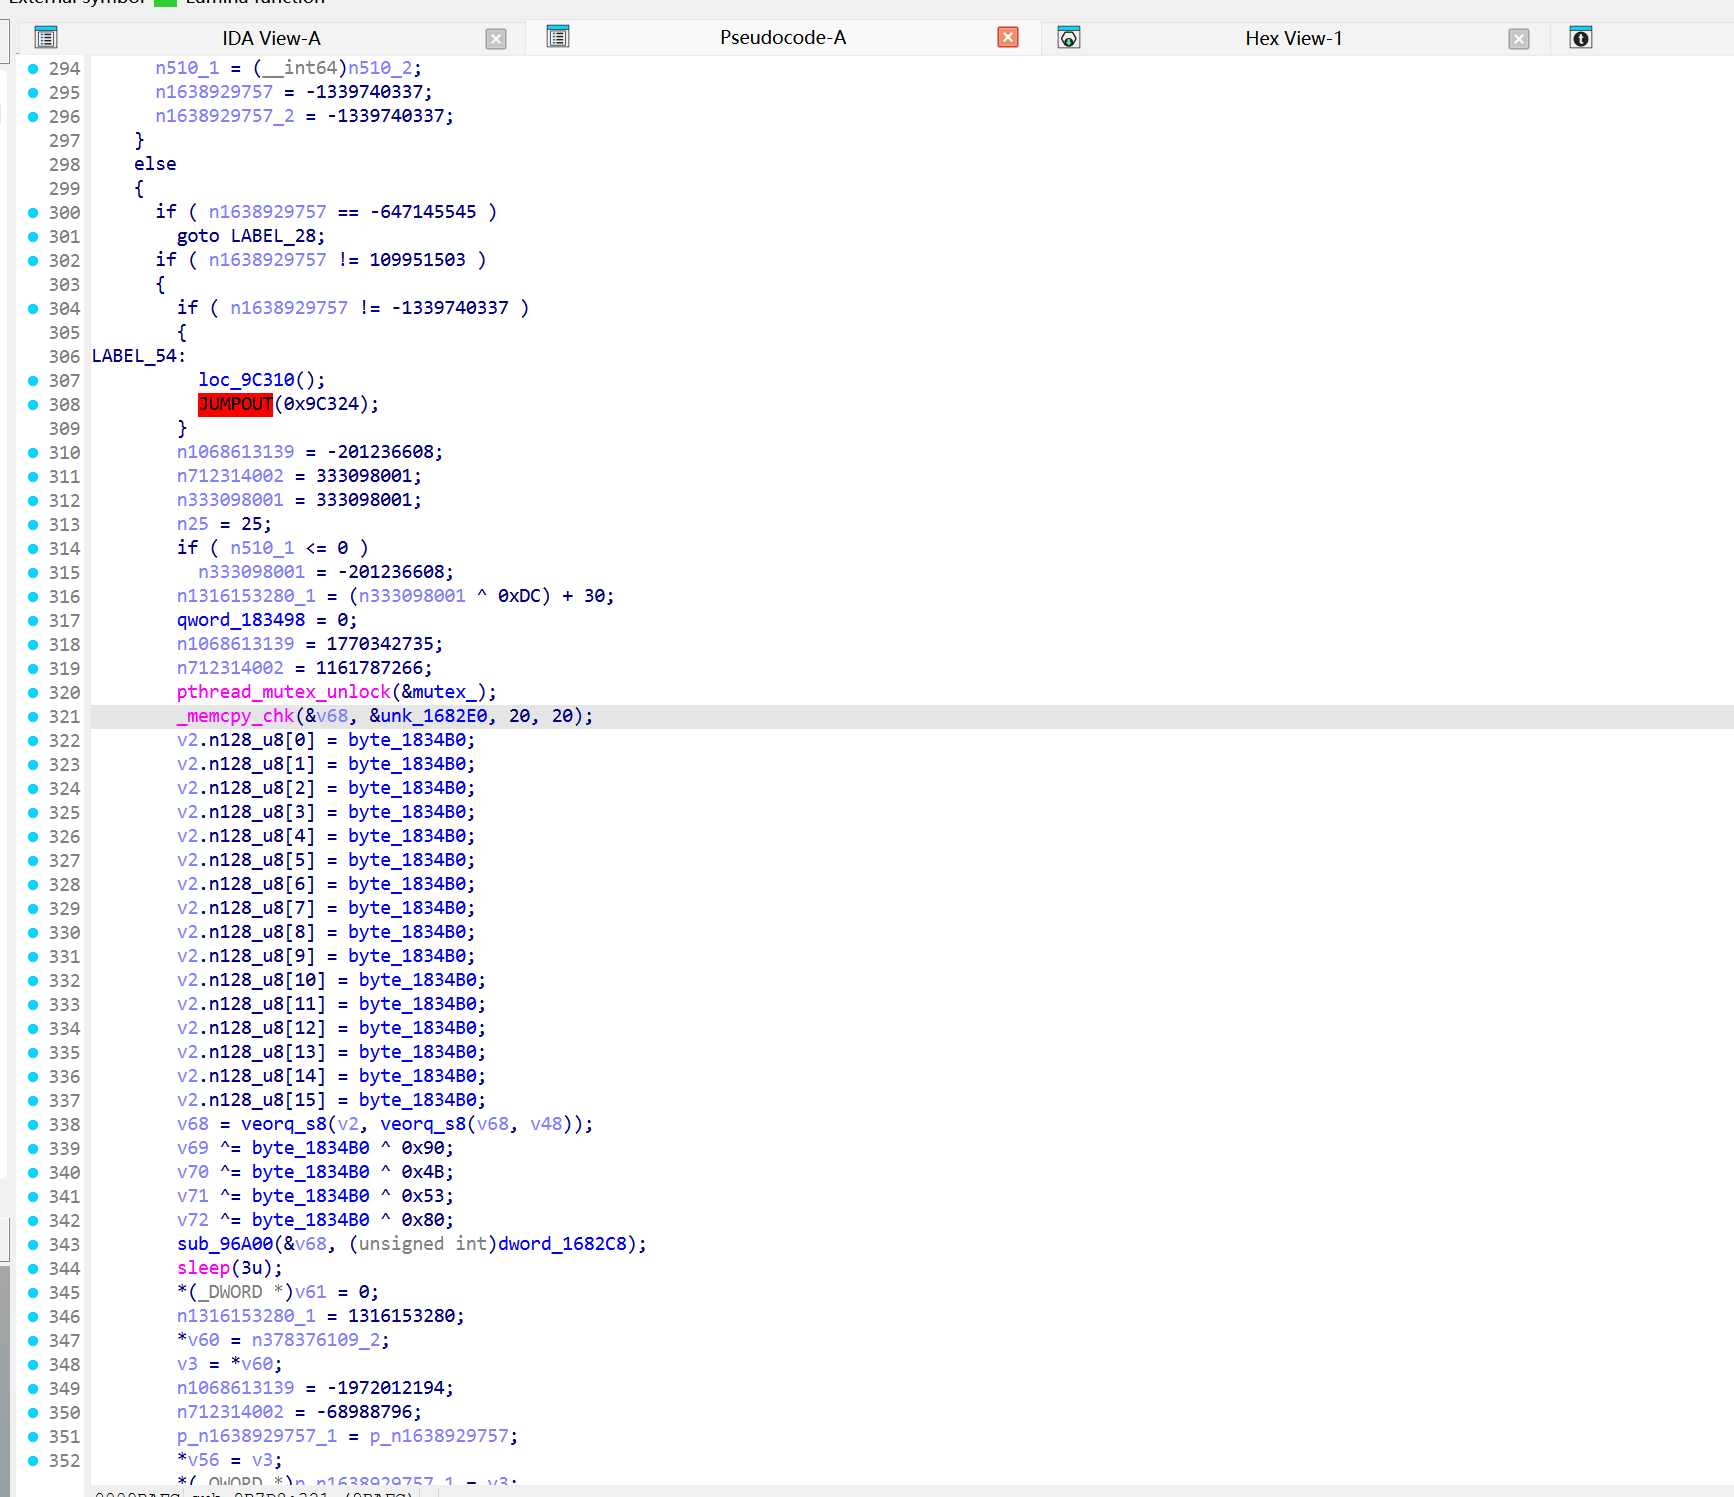
Task: Click the Hex View-1 tab icon
Action: (x=1069, y=38)
